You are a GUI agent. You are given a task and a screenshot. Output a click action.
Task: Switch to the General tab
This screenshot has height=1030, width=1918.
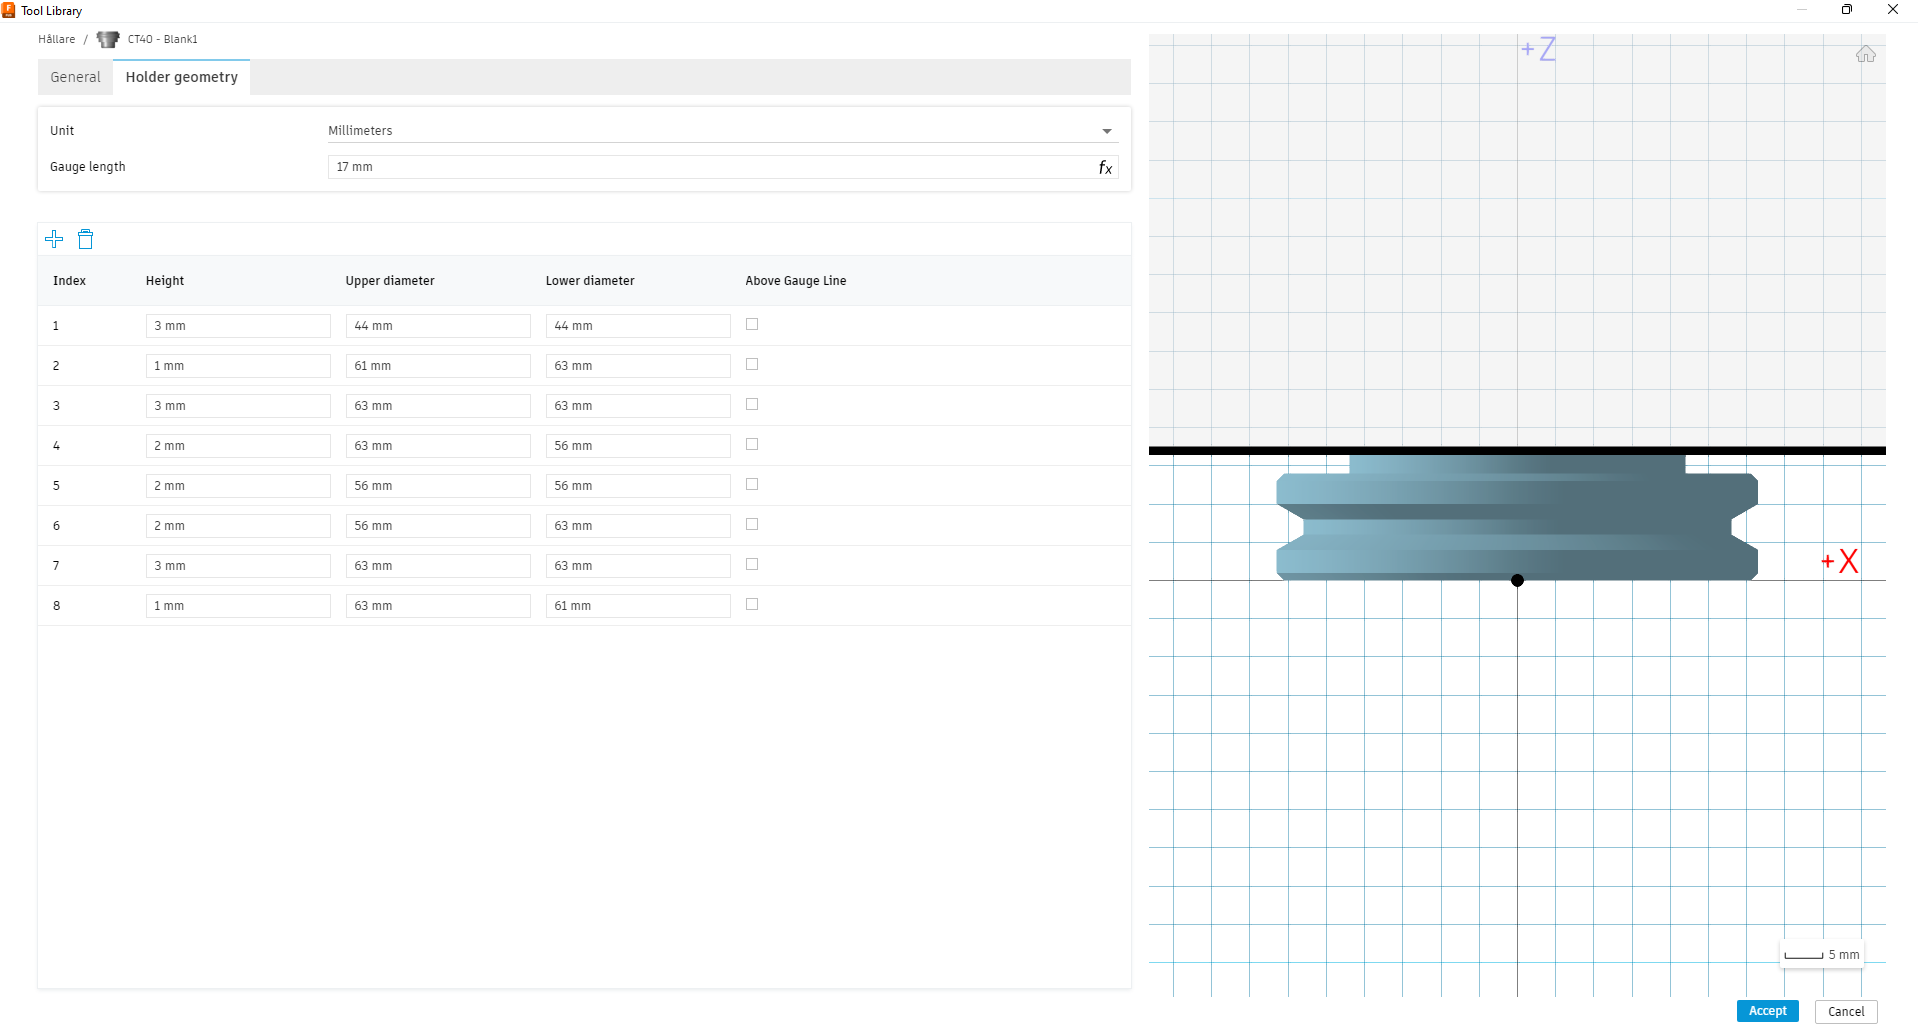click(74, 76)
